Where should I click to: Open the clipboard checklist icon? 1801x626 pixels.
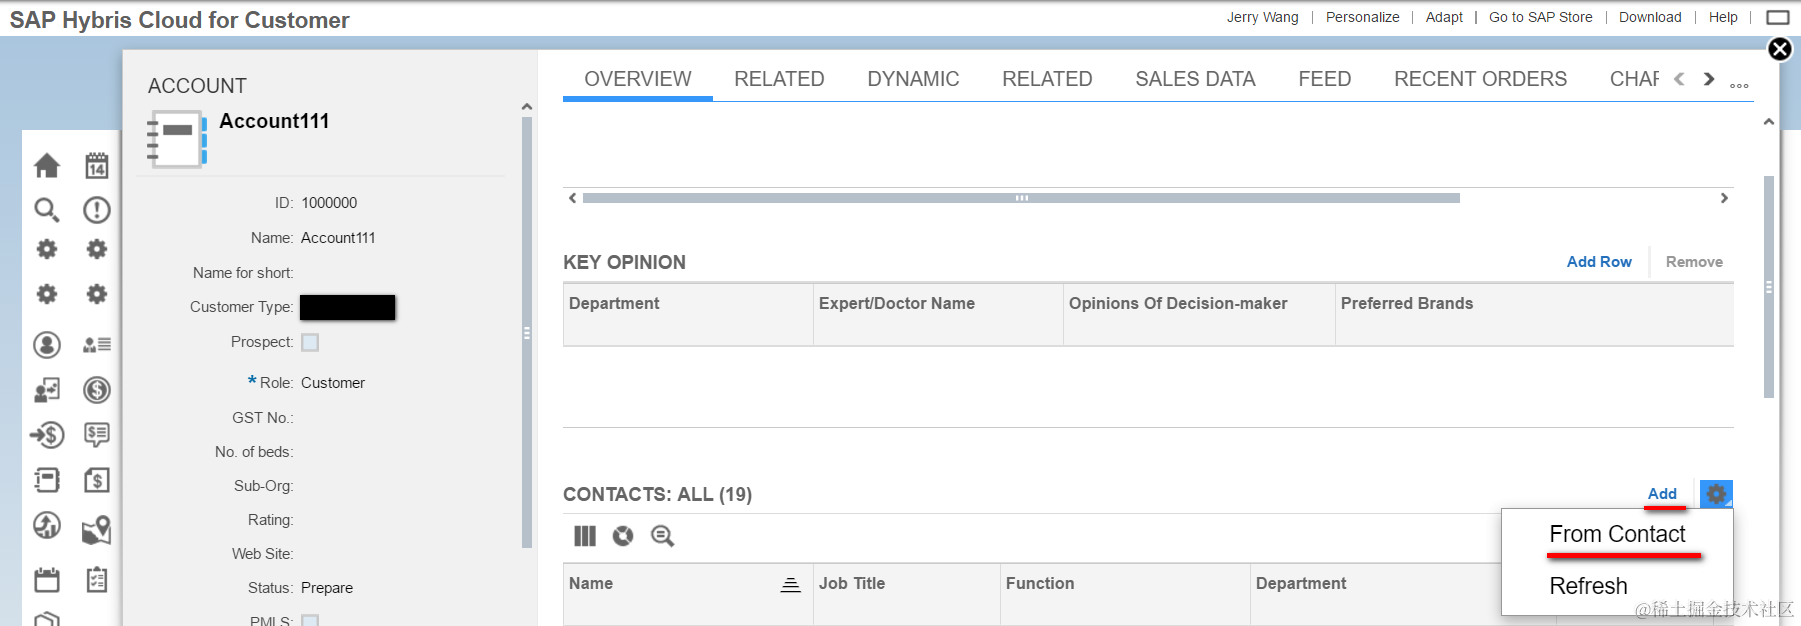[x=97, y=580]
